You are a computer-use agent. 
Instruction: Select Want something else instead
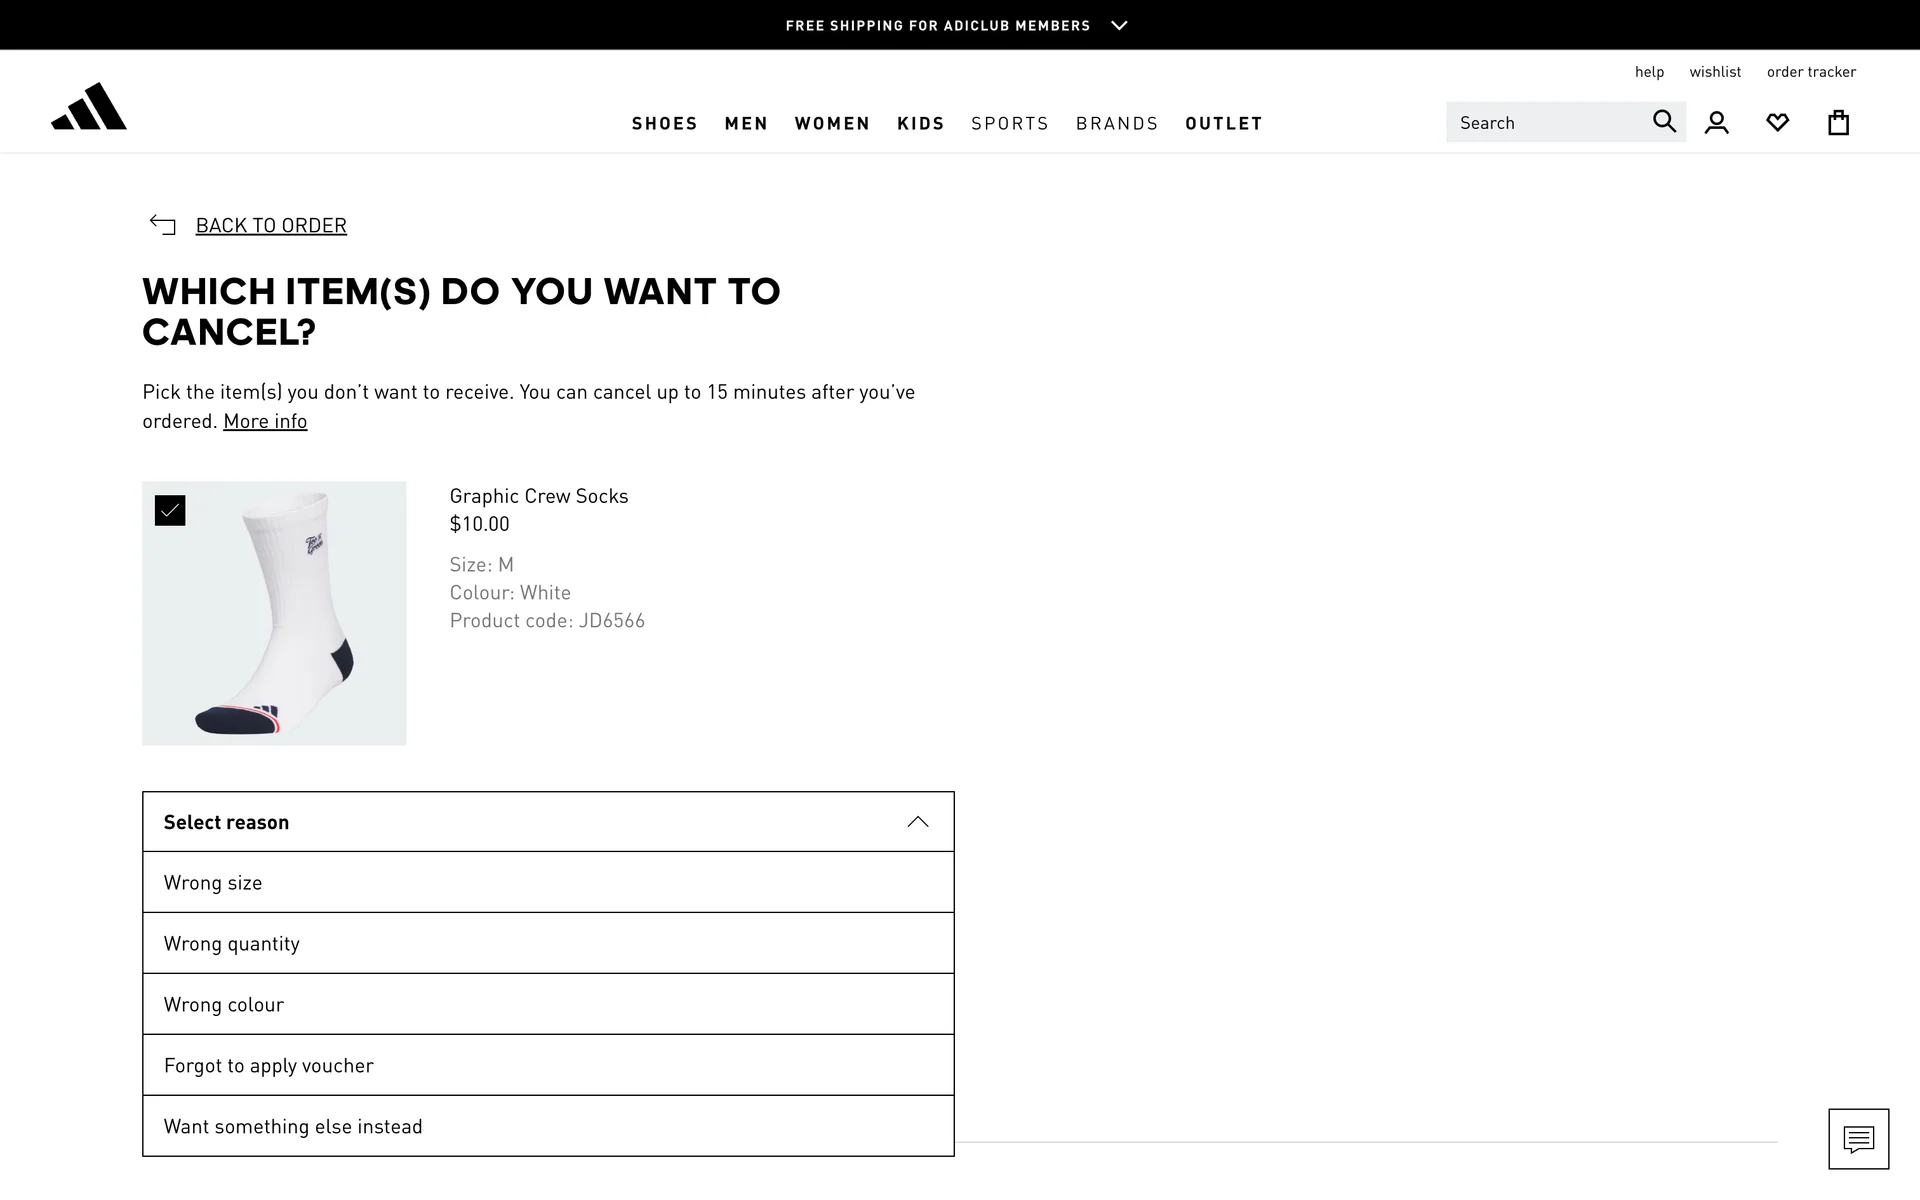548,1126
